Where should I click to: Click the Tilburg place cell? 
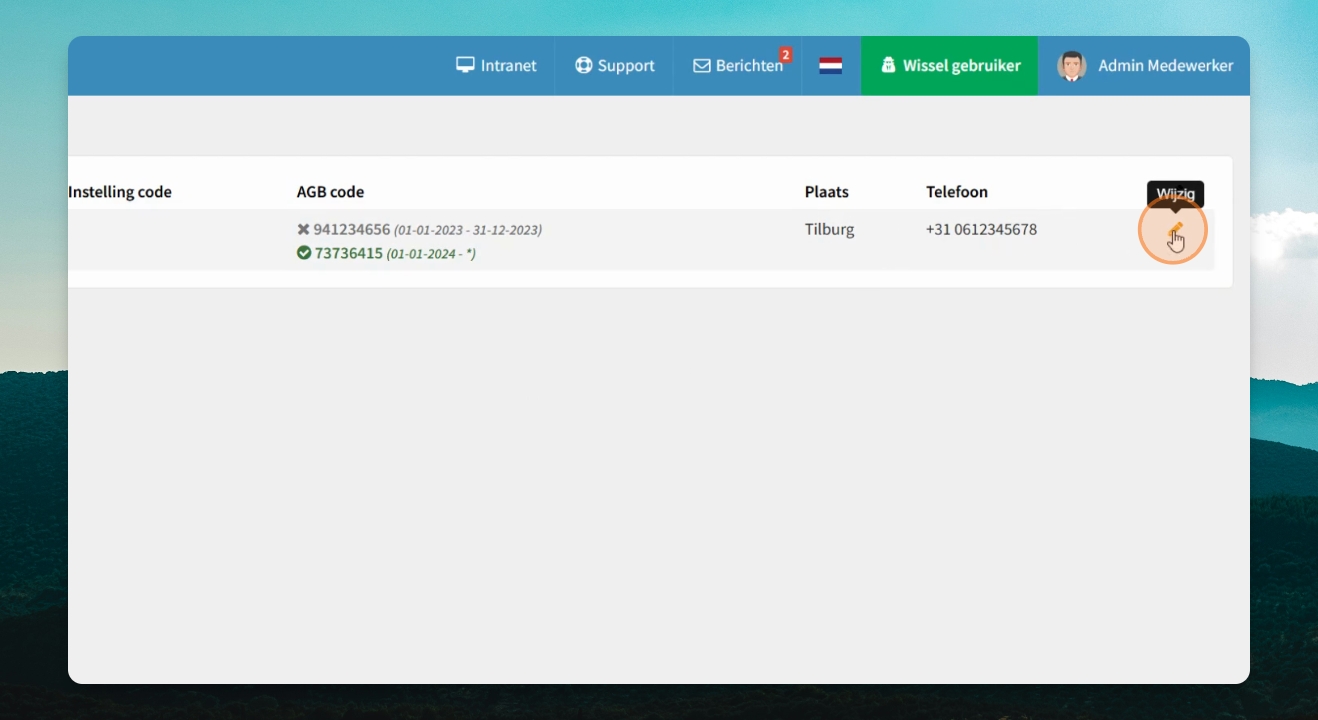coord(830,229)
